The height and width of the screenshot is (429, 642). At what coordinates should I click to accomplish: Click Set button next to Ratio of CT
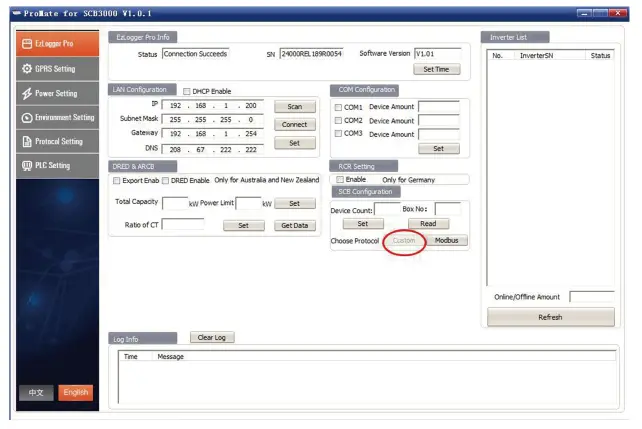pos(244,226)
